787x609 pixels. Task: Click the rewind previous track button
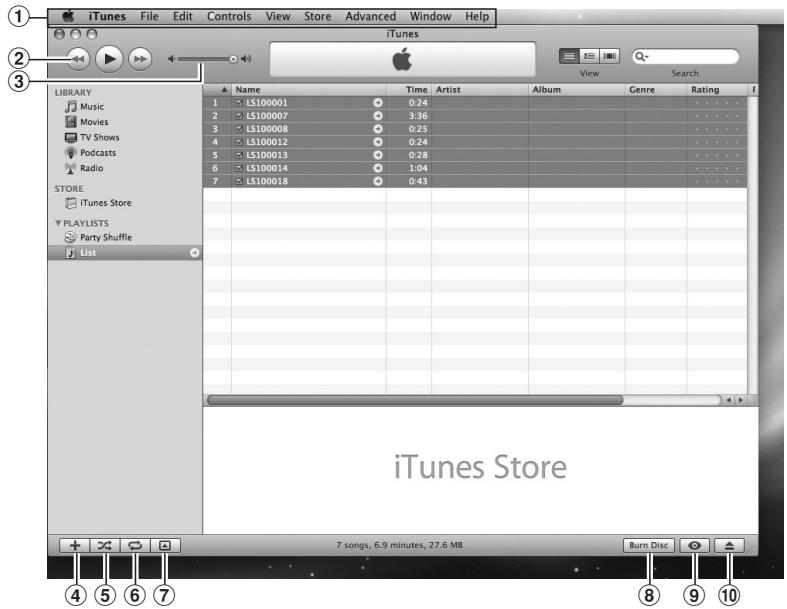[78, 59]
